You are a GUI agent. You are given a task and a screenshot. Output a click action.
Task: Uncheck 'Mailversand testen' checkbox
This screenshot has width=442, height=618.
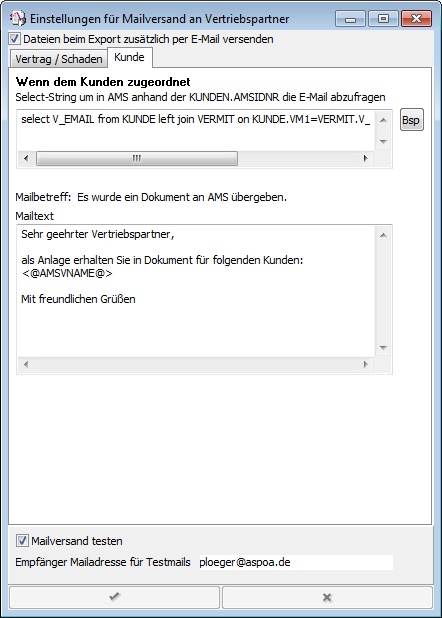click(x=22, y=540)
